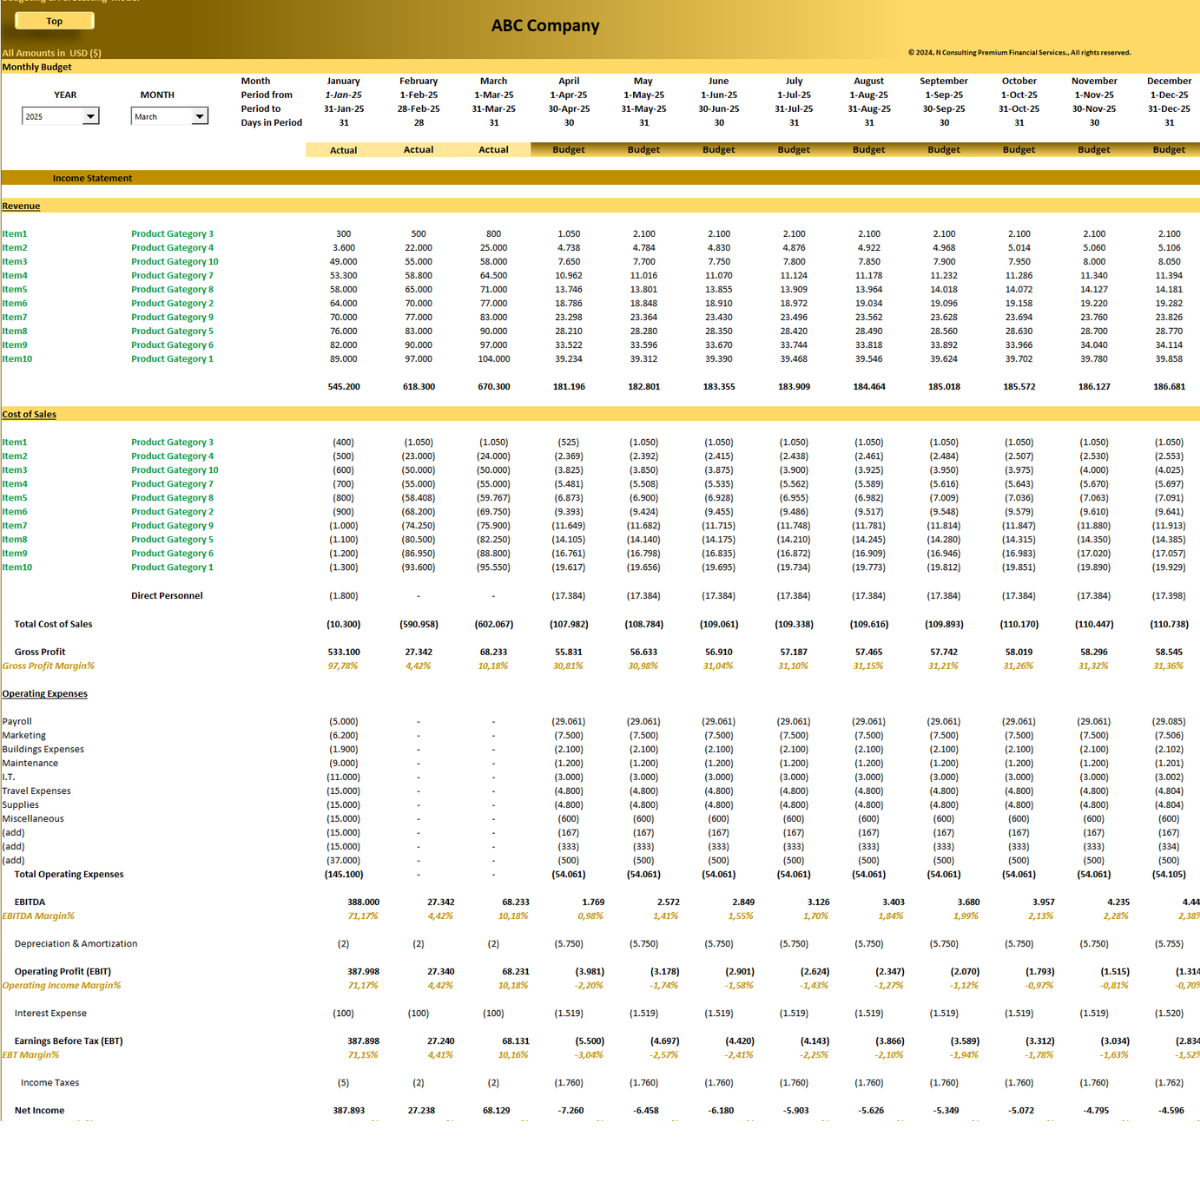Select January gross profit margin 97,78%
Viewport: 1200px width, 1200px height.
pos(343,666)
